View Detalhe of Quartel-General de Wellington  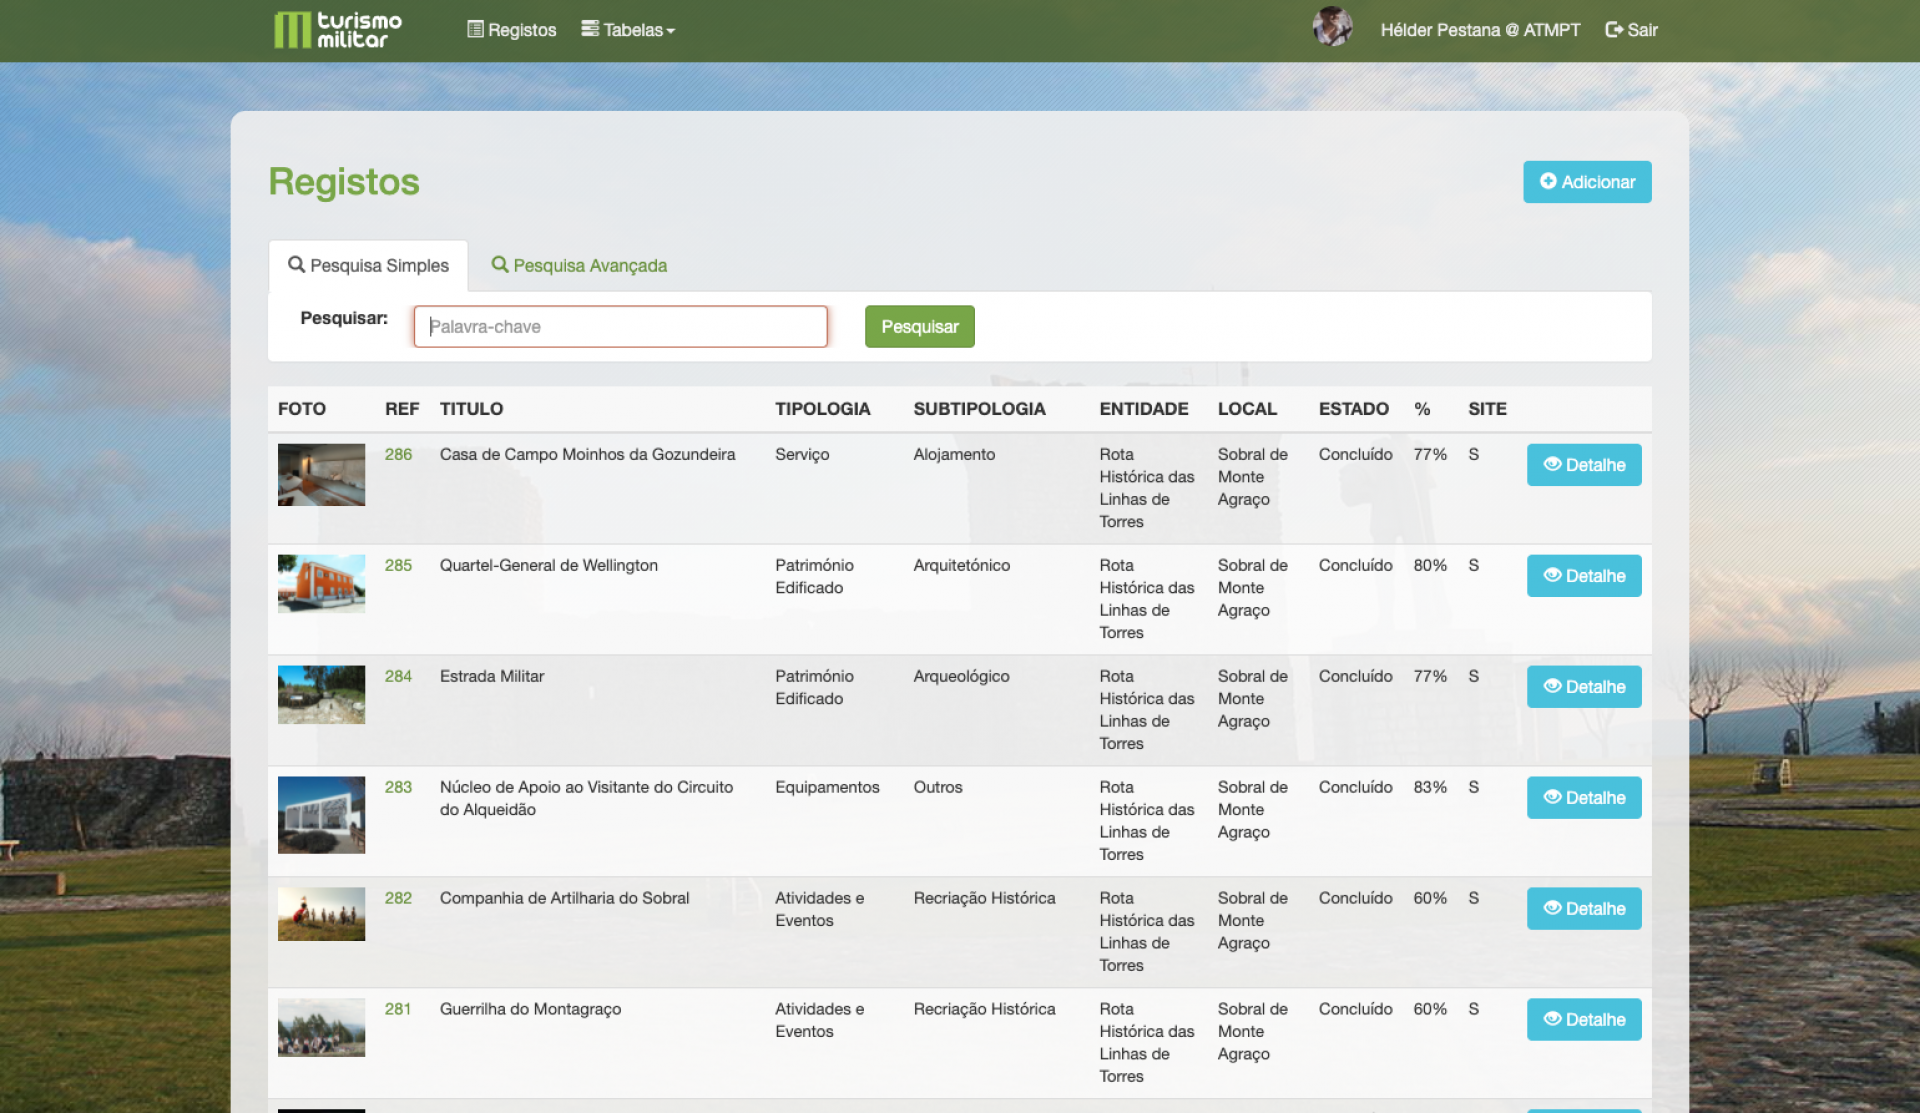coord(1583,576)
